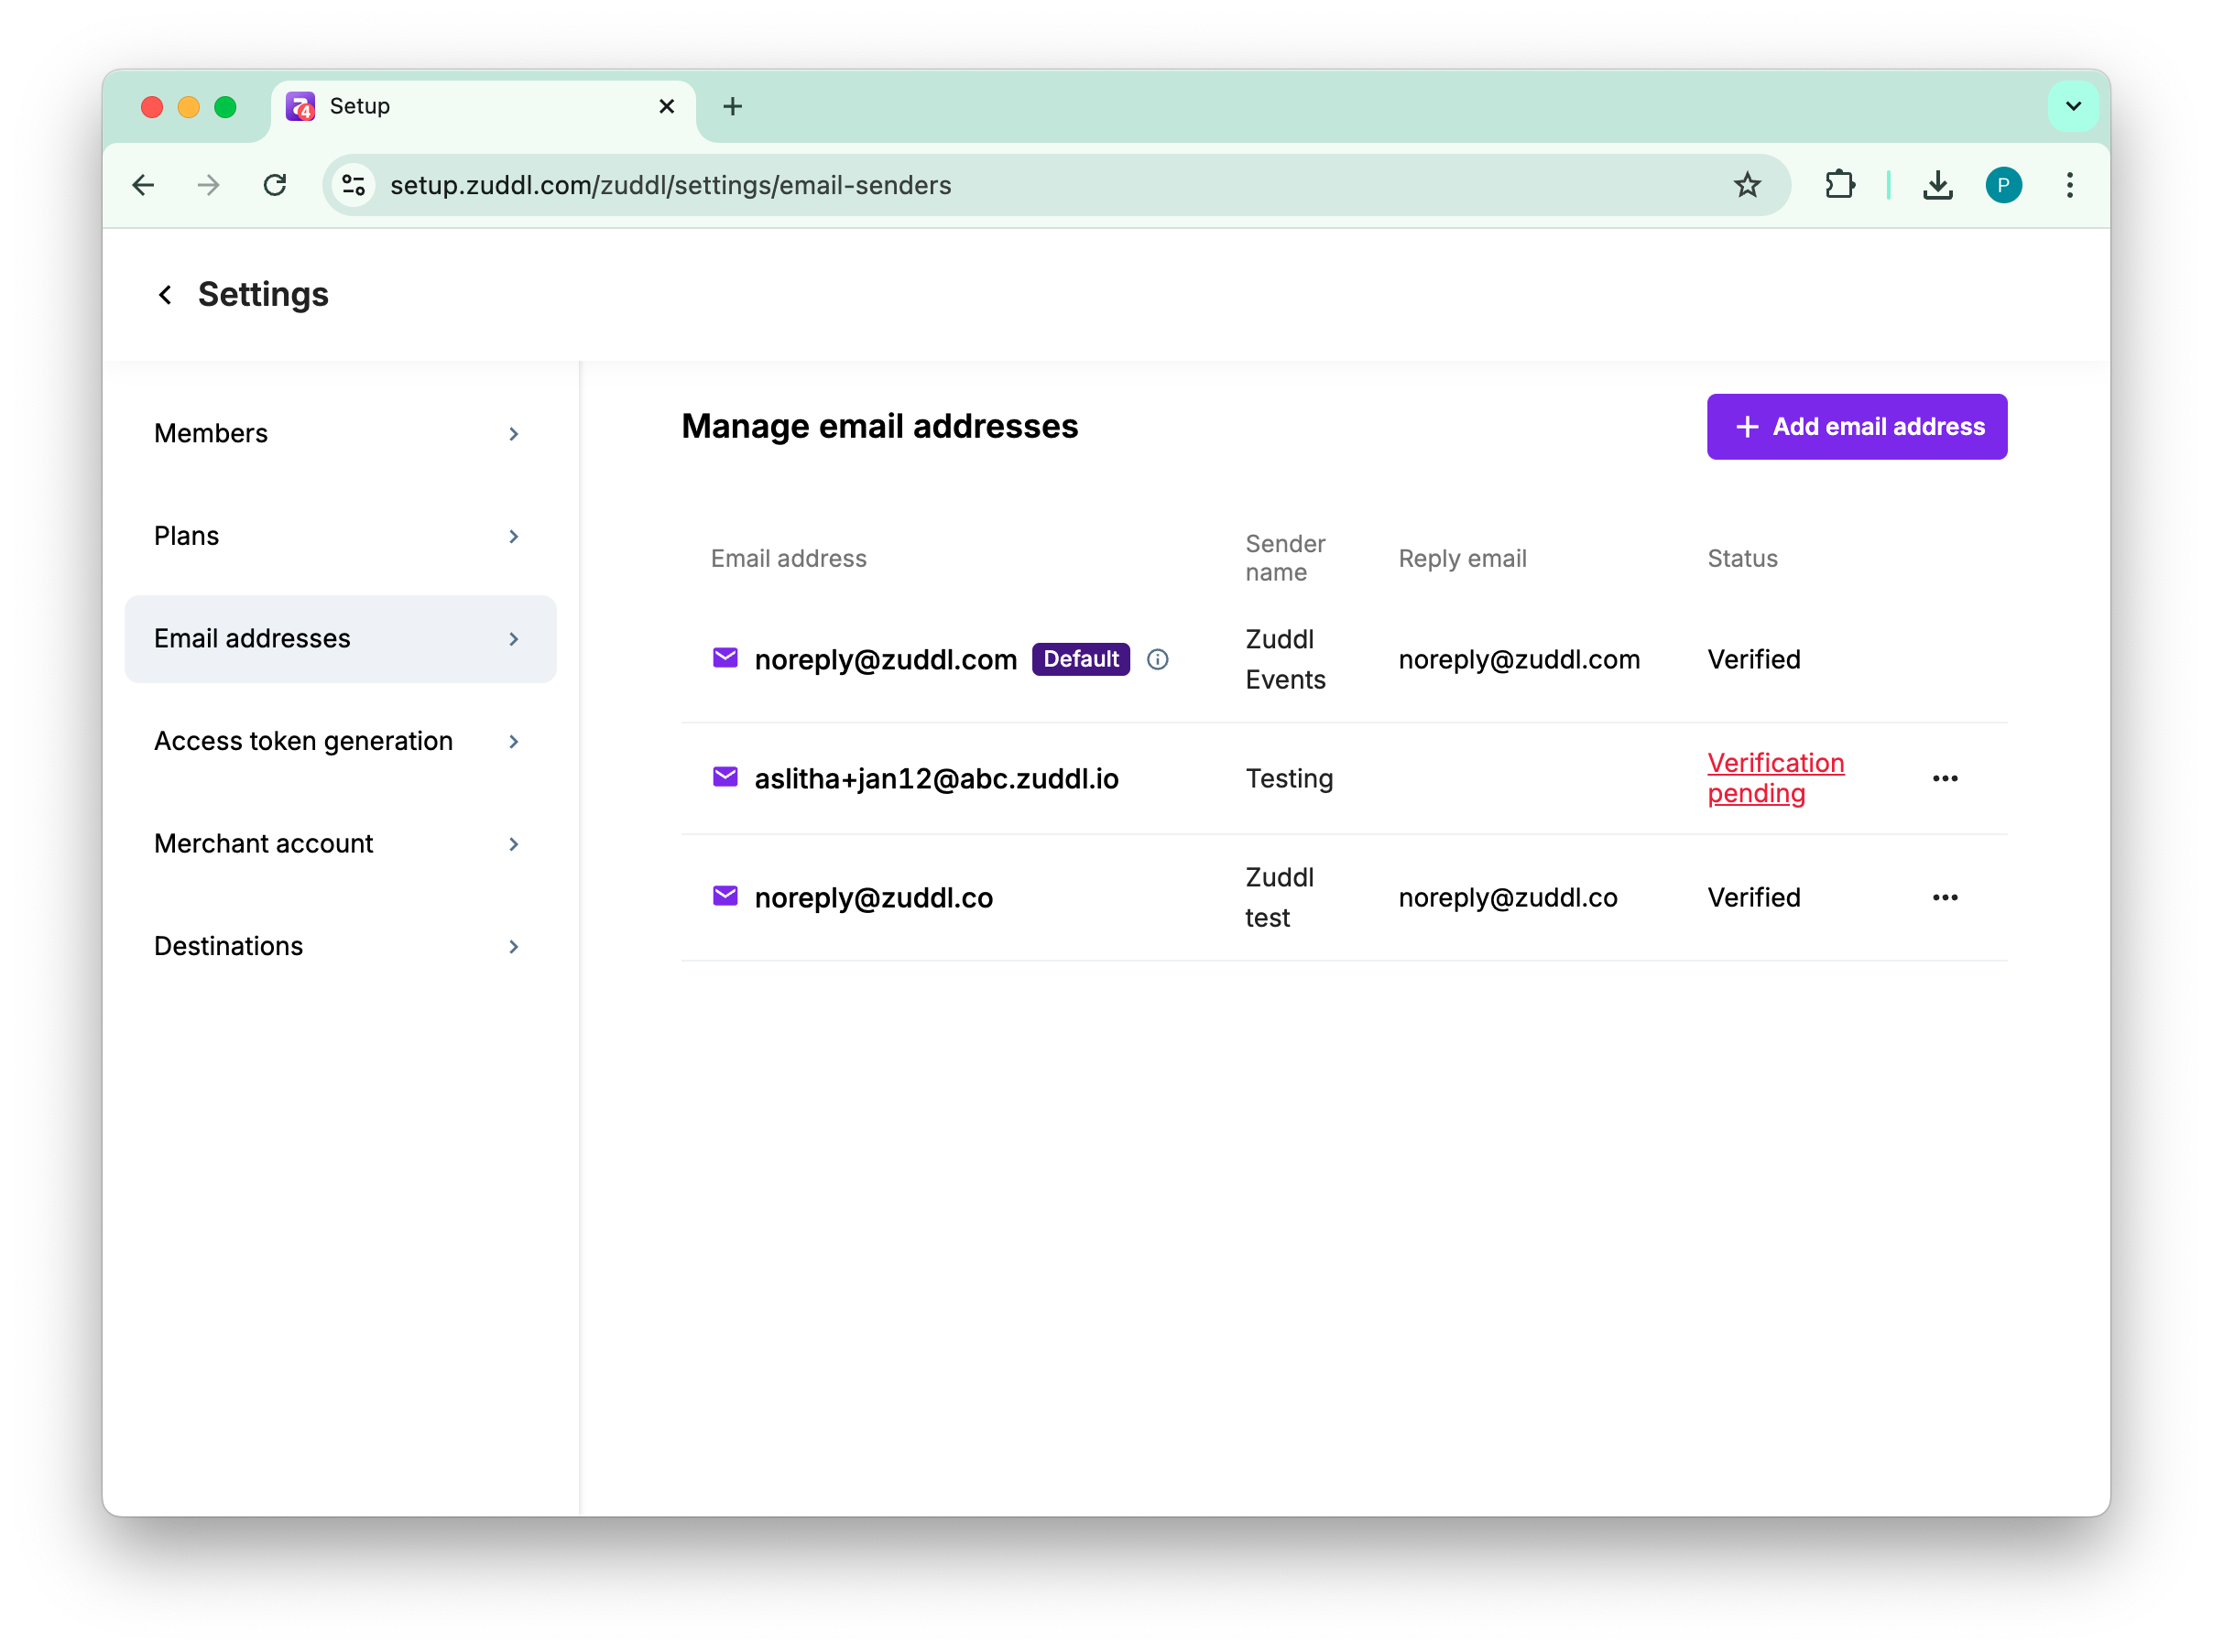
Task: Go to Merchant account settings
Action: (340, 844)
